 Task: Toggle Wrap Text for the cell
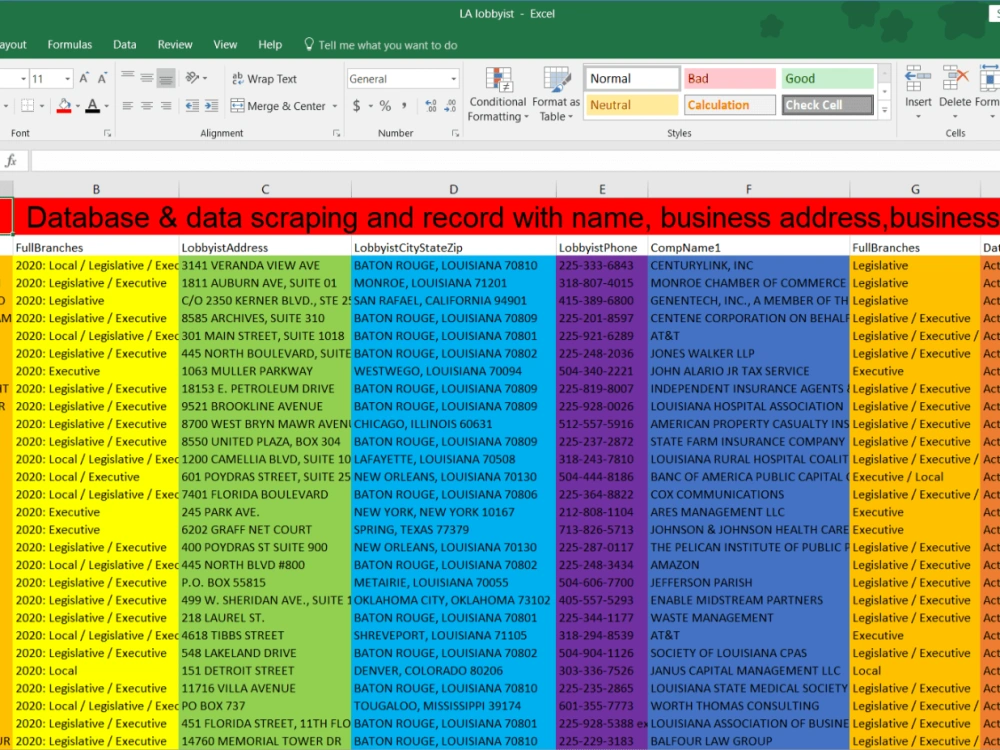(265, 78)
